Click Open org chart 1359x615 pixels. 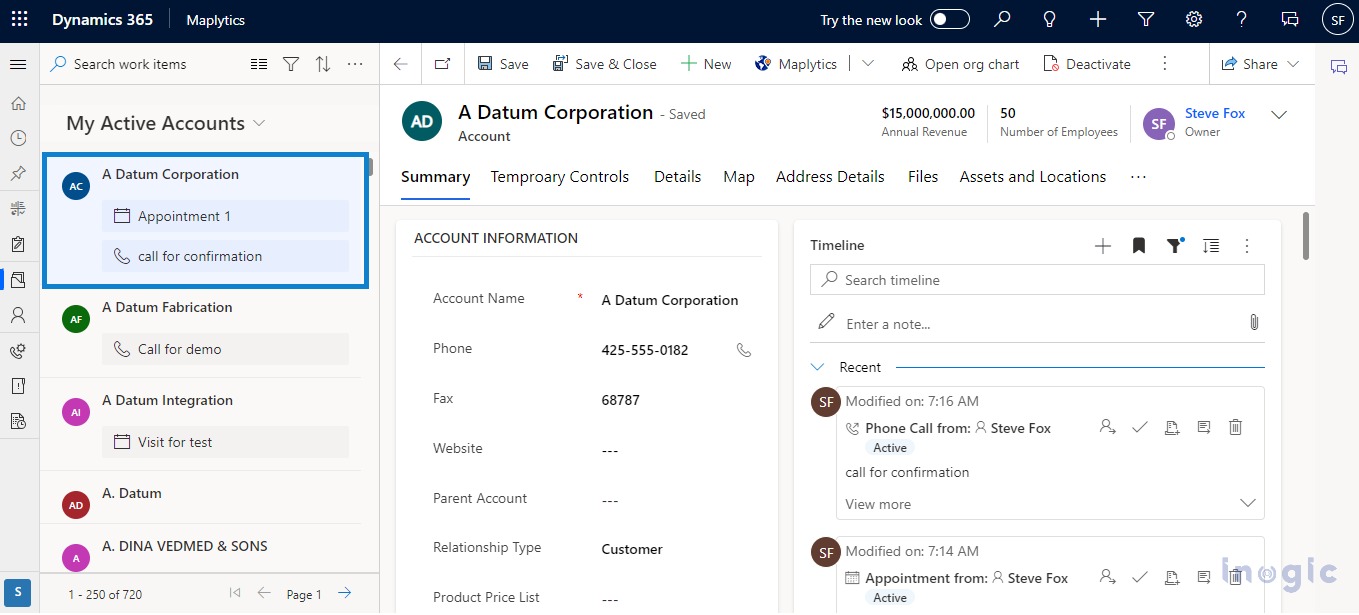tap(960, 64)
